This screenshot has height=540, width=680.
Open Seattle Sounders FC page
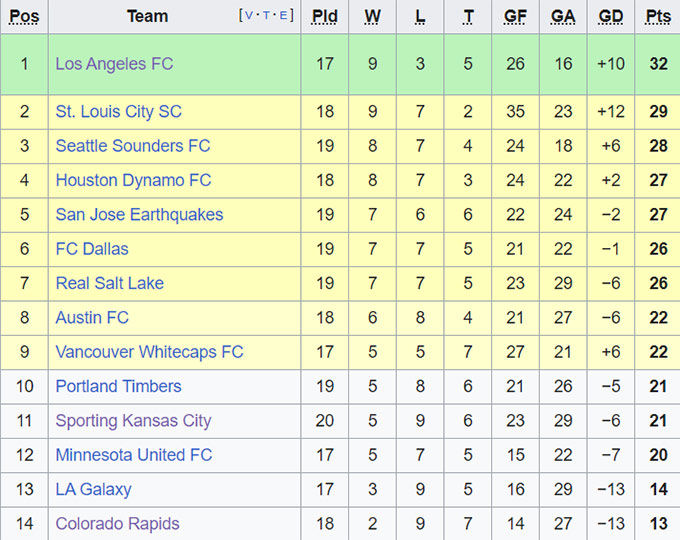(x=132, y=146)
